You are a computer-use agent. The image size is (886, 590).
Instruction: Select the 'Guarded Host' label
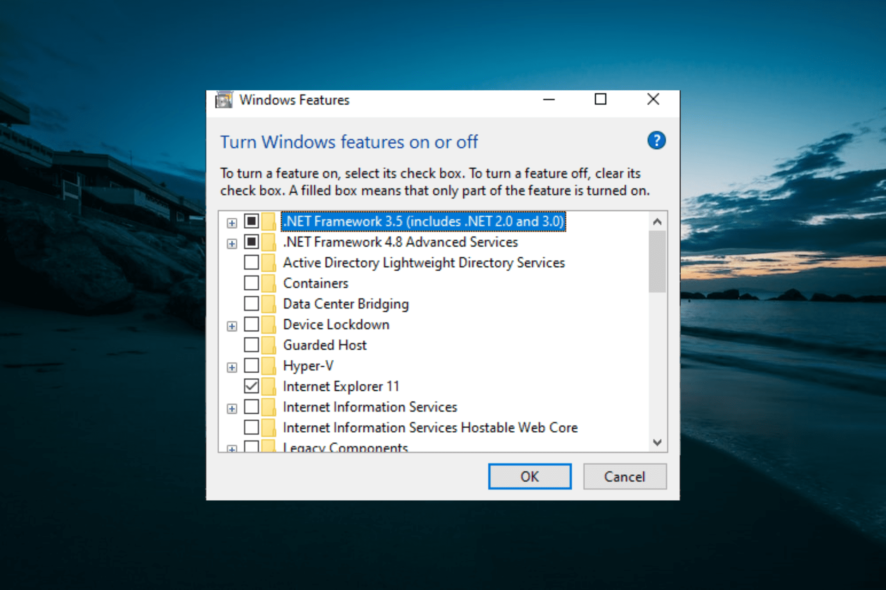point(325,345)
